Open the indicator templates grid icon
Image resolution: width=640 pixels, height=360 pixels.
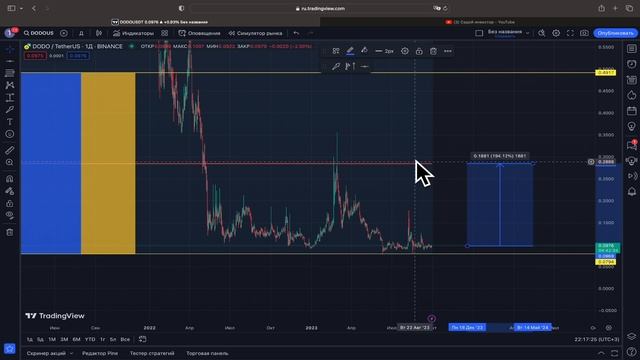click(164, 33)
